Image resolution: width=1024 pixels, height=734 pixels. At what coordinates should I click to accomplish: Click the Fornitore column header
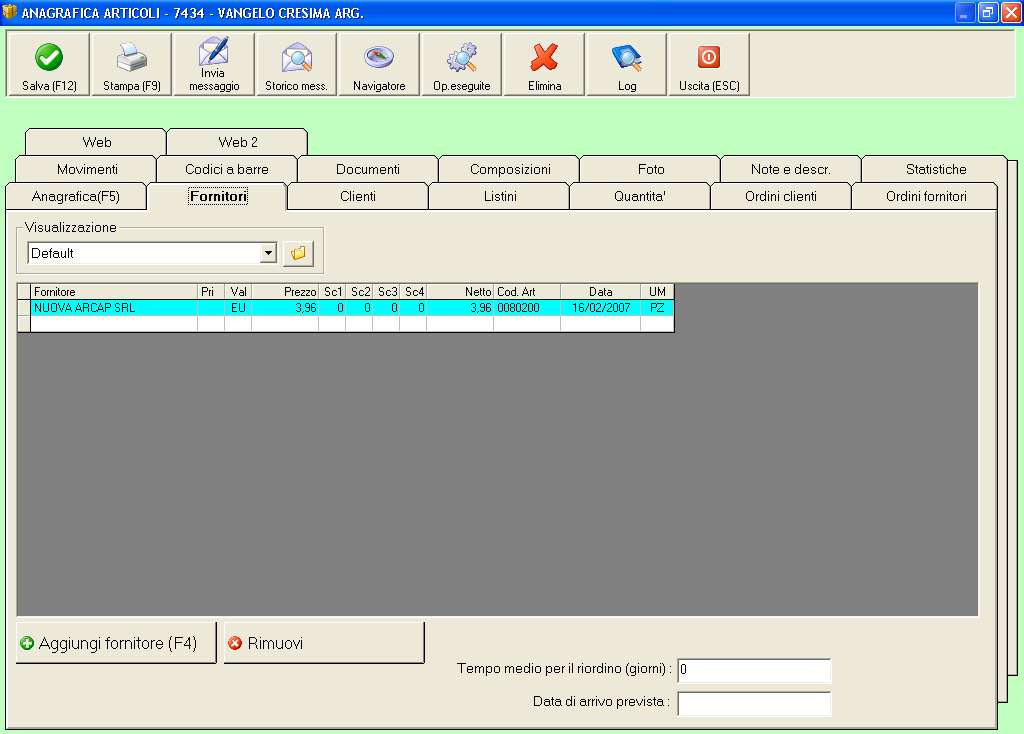[x=114, y=291]
